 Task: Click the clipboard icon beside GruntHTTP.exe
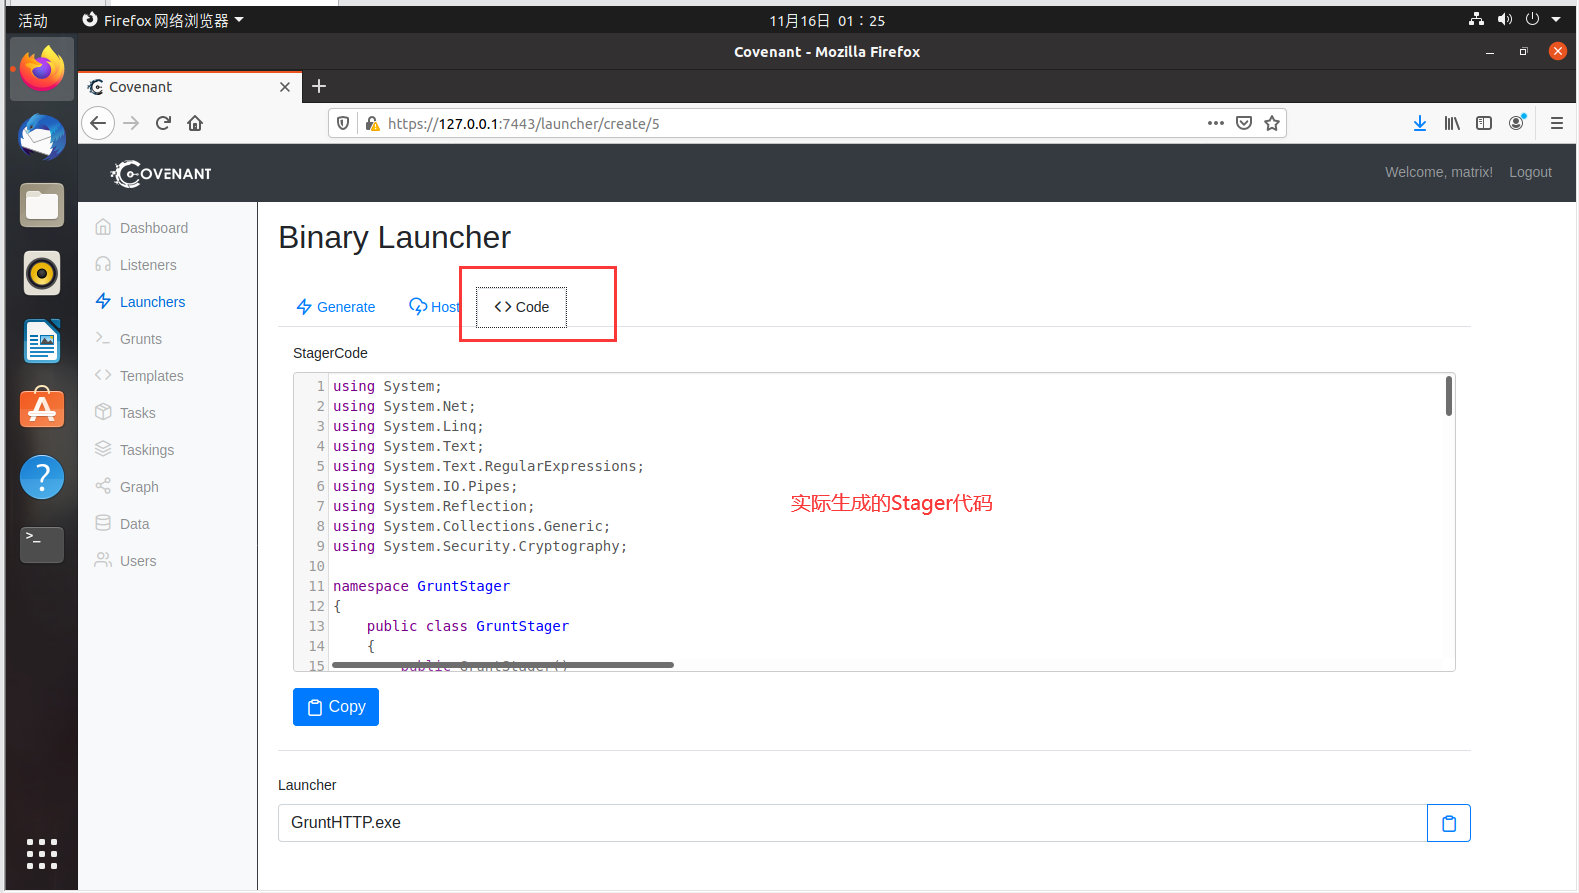click(x=1448, y=823)
